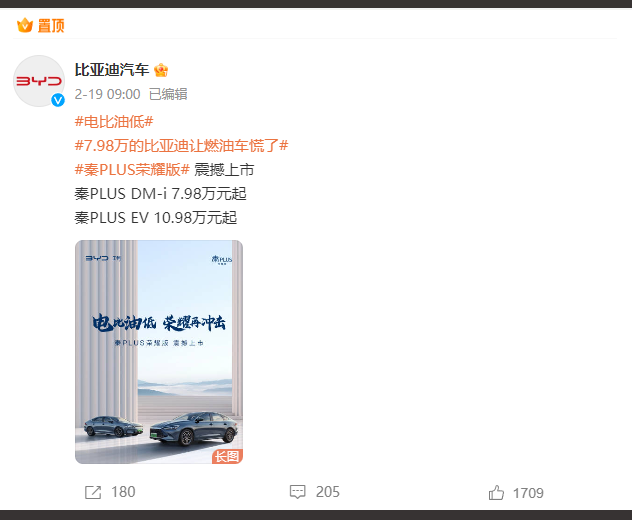This screenshot has width=632, height=520.
Task: Open comments via the speech bubble icon
Action: coord(297,492)
